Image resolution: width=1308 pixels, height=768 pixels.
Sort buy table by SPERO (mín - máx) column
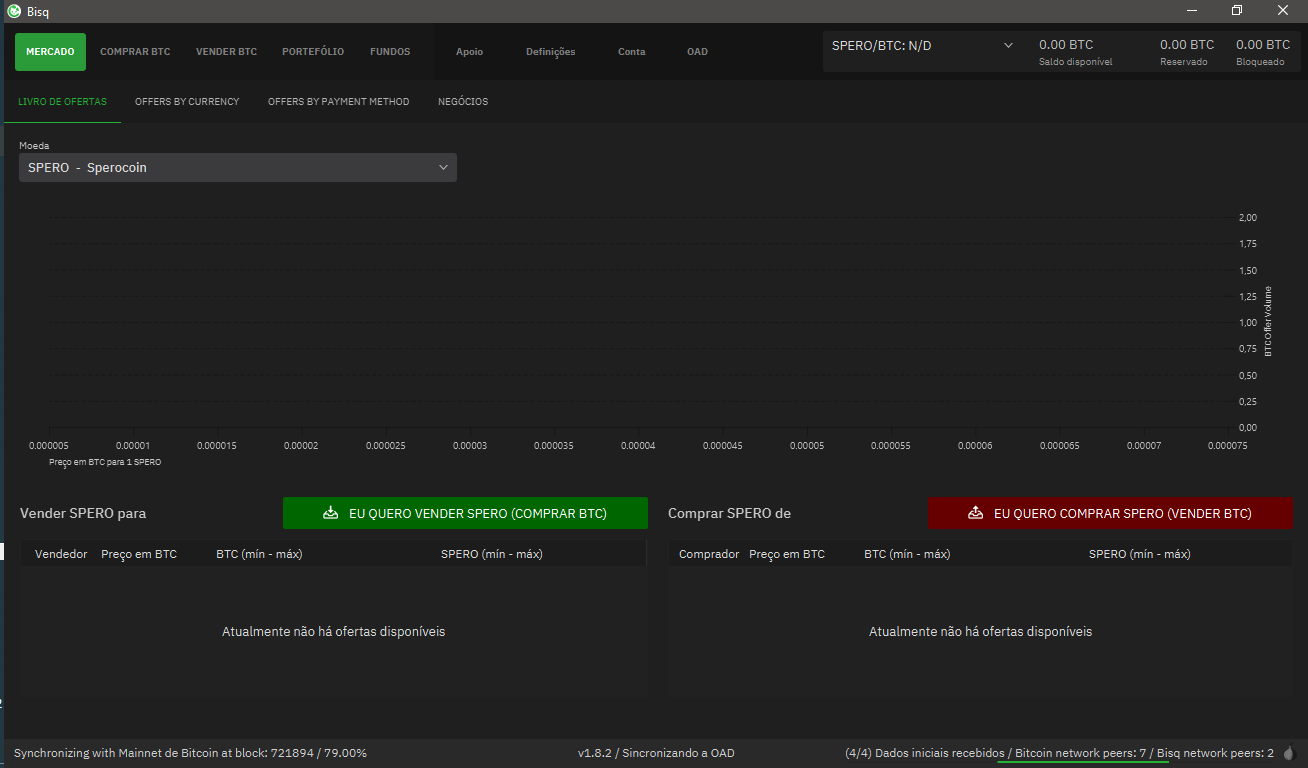coord(1139,554)
